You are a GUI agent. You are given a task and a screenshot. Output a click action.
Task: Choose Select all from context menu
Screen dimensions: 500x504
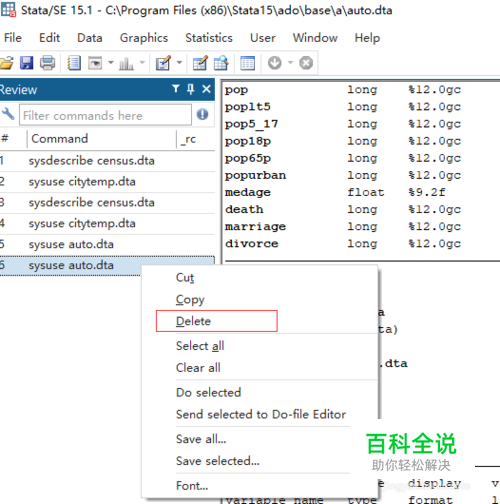[x=260, y=346]
